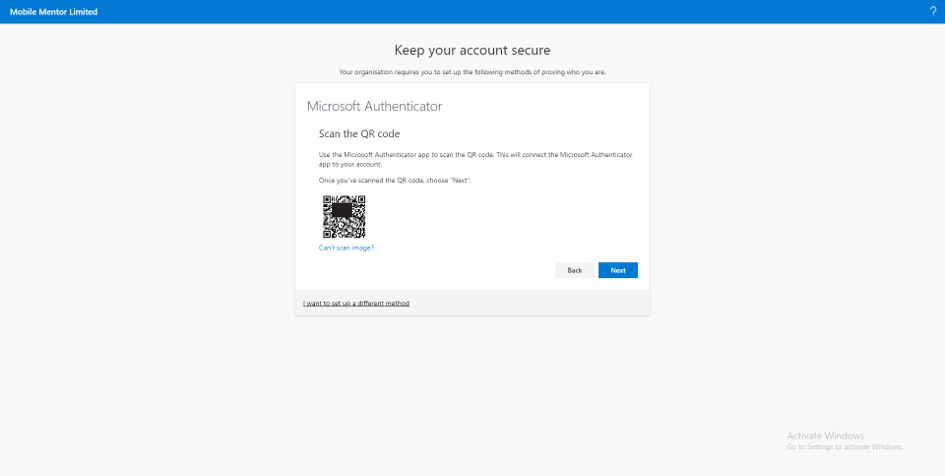Click the "Once you've scanned the QR code" text
This screenshot has height=476, width=945.
click(395, 181)
